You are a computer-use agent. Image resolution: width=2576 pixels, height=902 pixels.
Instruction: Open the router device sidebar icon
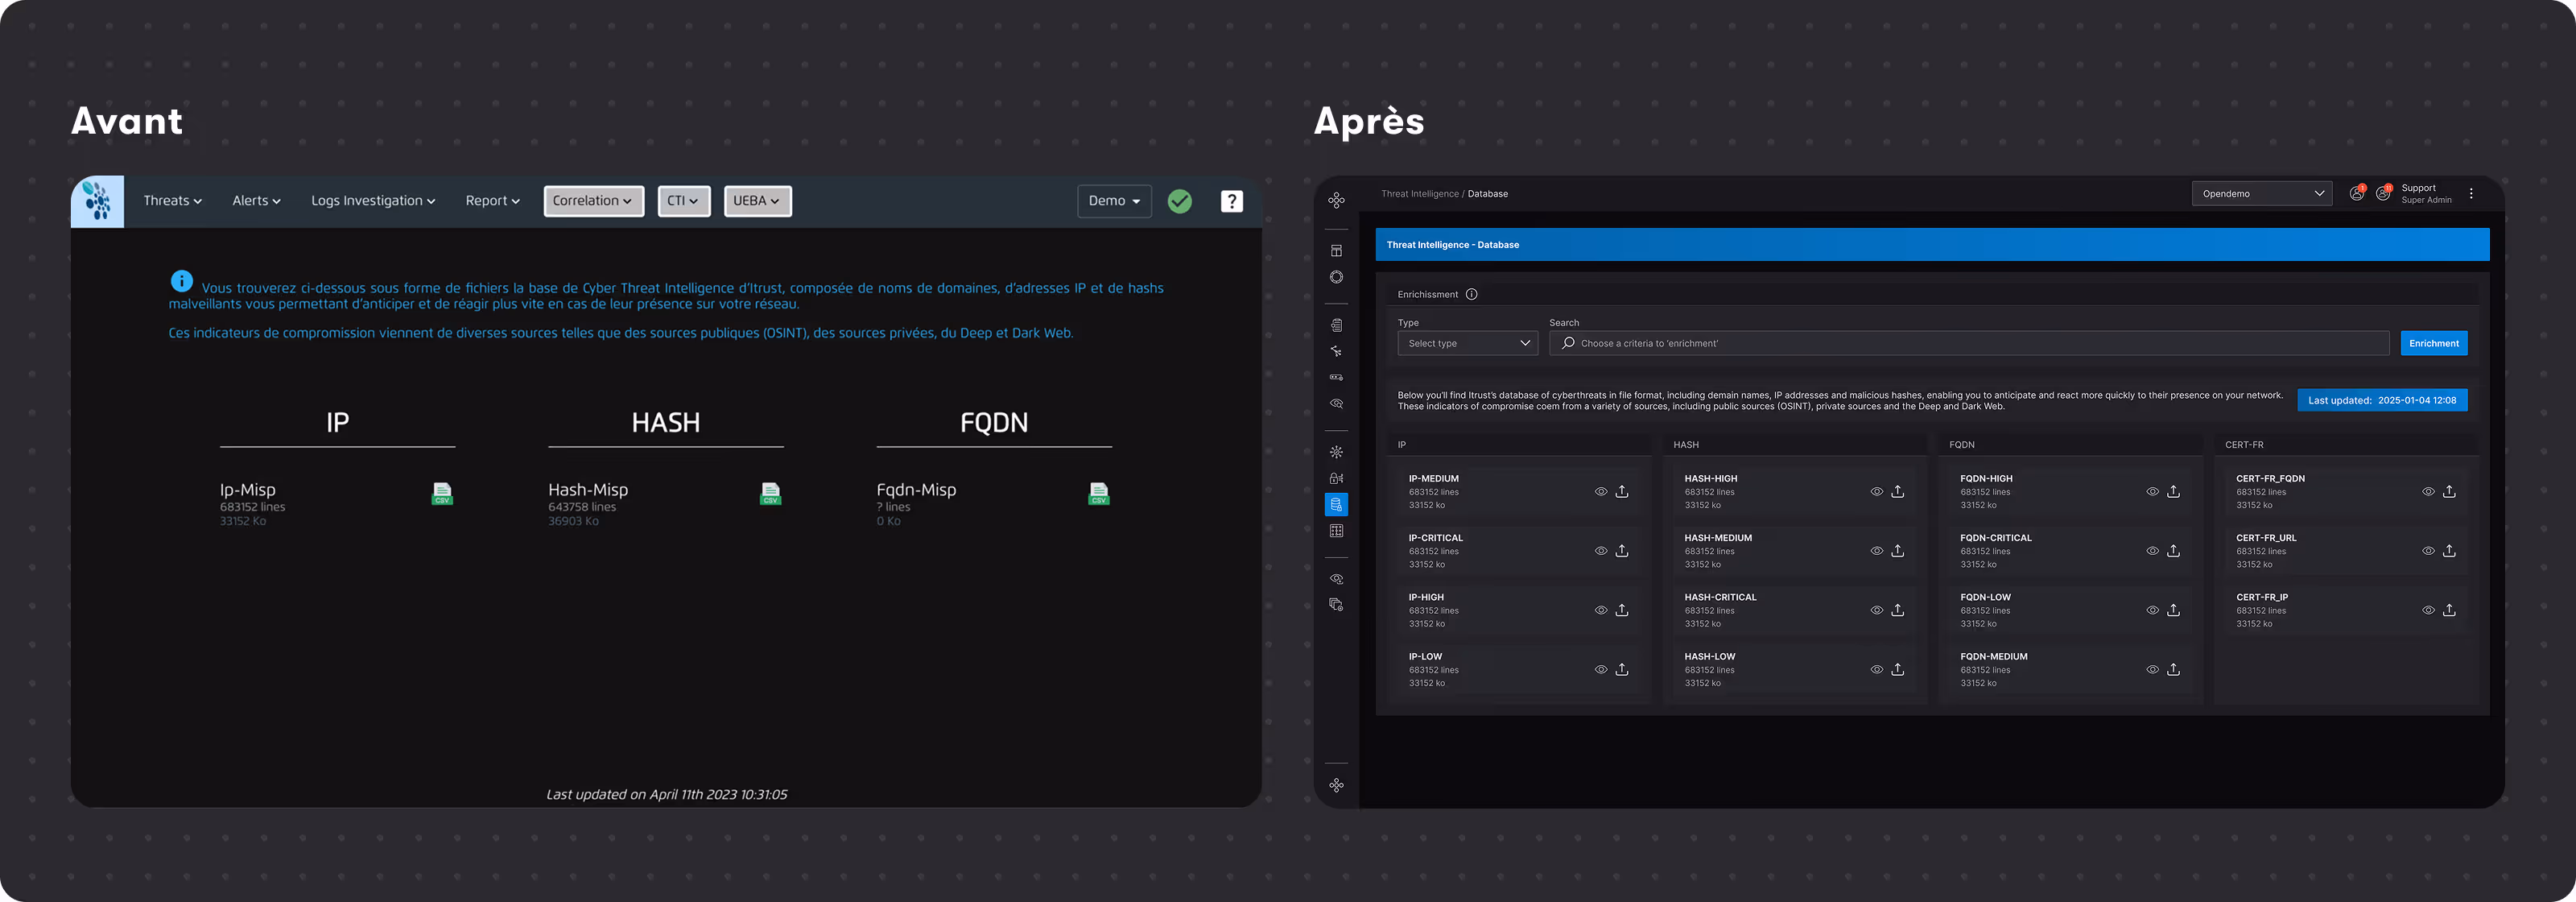pyautogui.click(x=1336, y=377)
